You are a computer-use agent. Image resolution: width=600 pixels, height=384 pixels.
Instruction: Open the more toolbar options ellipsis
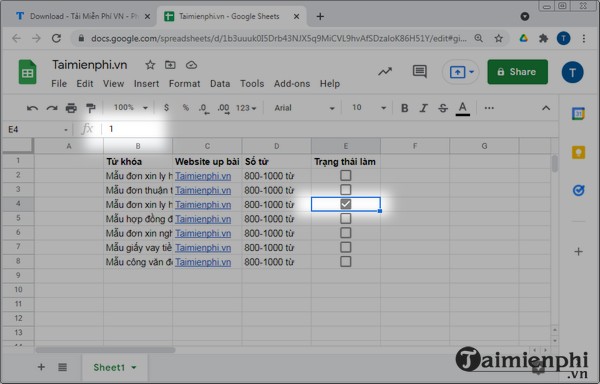489,108
